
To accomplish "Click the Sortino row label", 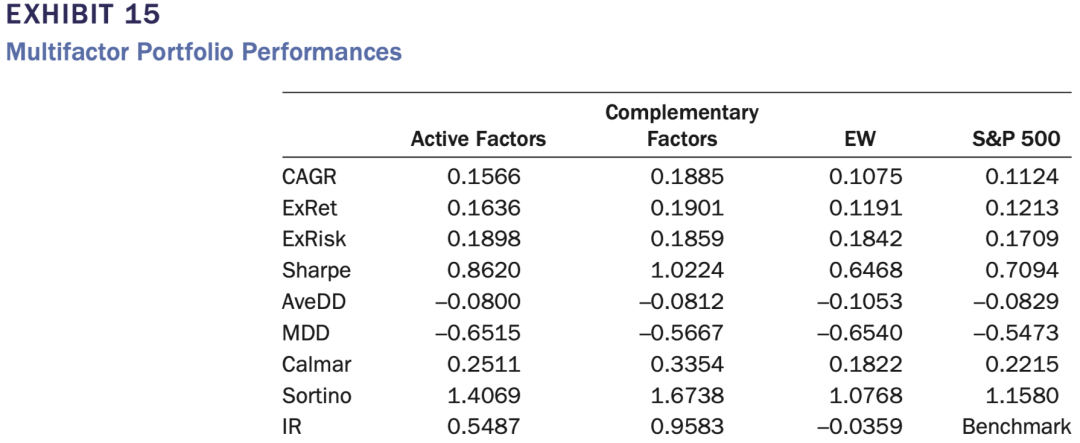I will pyautogui.click(x=317, y=396).
